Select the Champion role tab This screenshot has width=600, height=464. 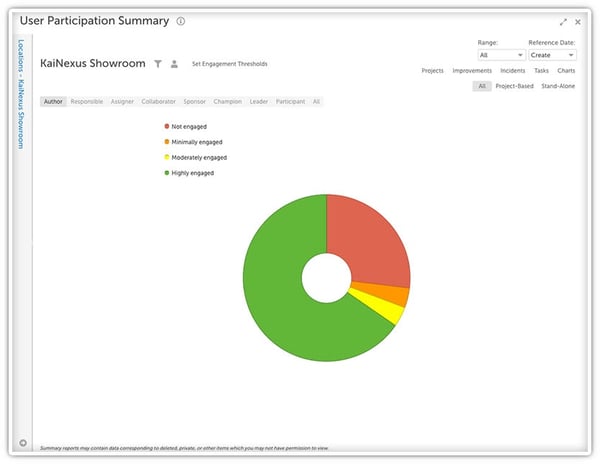pos(228,101)
